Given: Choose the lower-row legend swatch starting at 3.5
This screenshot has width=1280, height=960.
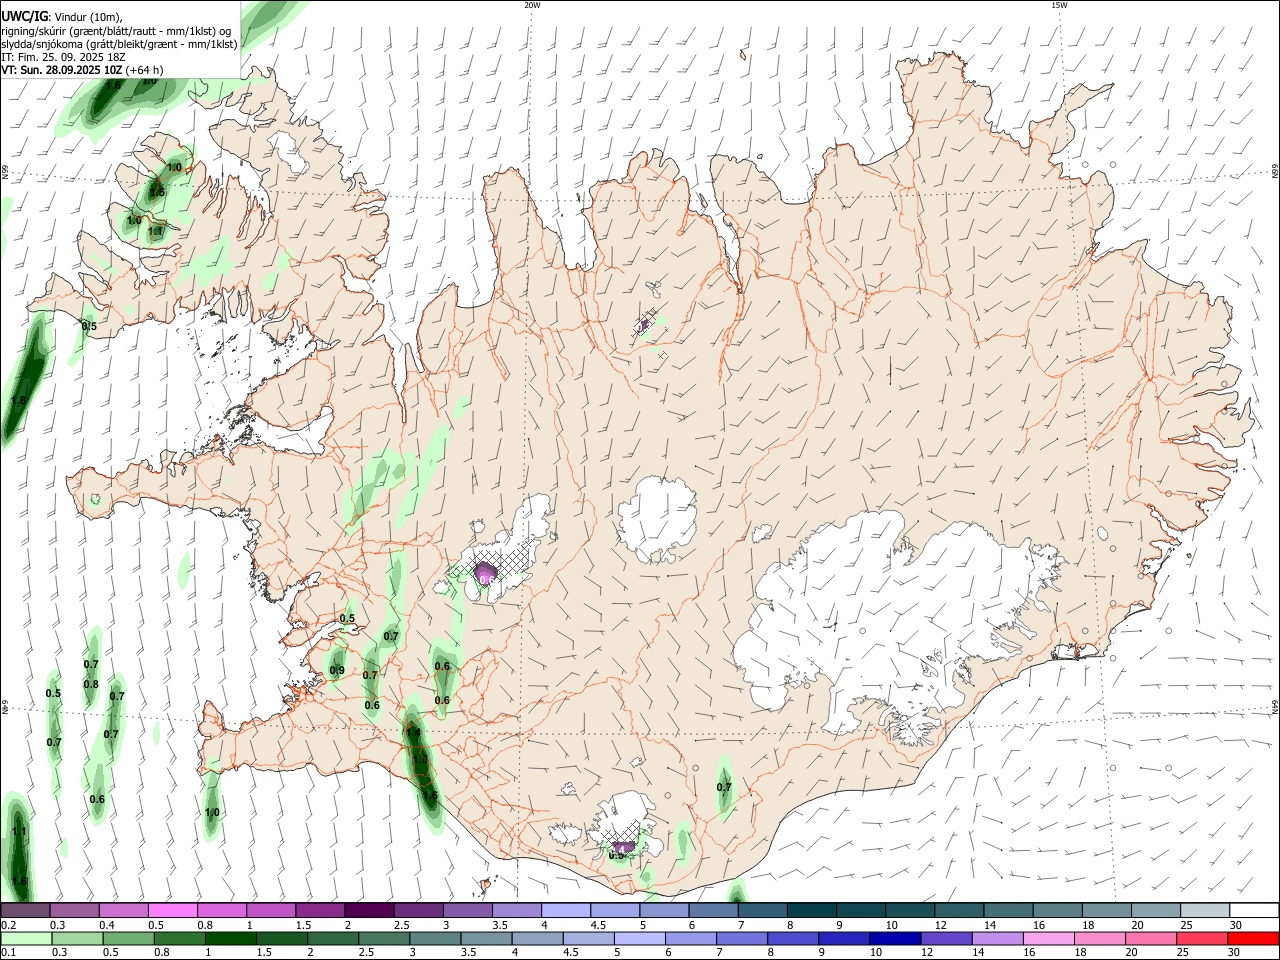Looking at the screenshot, I should click(486, 938).
